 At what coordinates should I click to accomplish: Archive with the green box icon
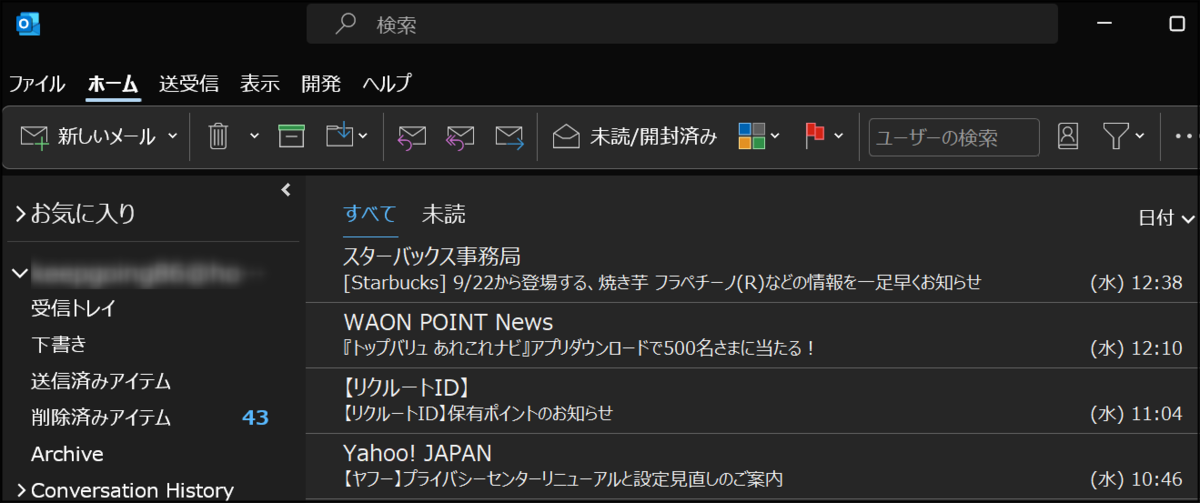coord(291,137)
